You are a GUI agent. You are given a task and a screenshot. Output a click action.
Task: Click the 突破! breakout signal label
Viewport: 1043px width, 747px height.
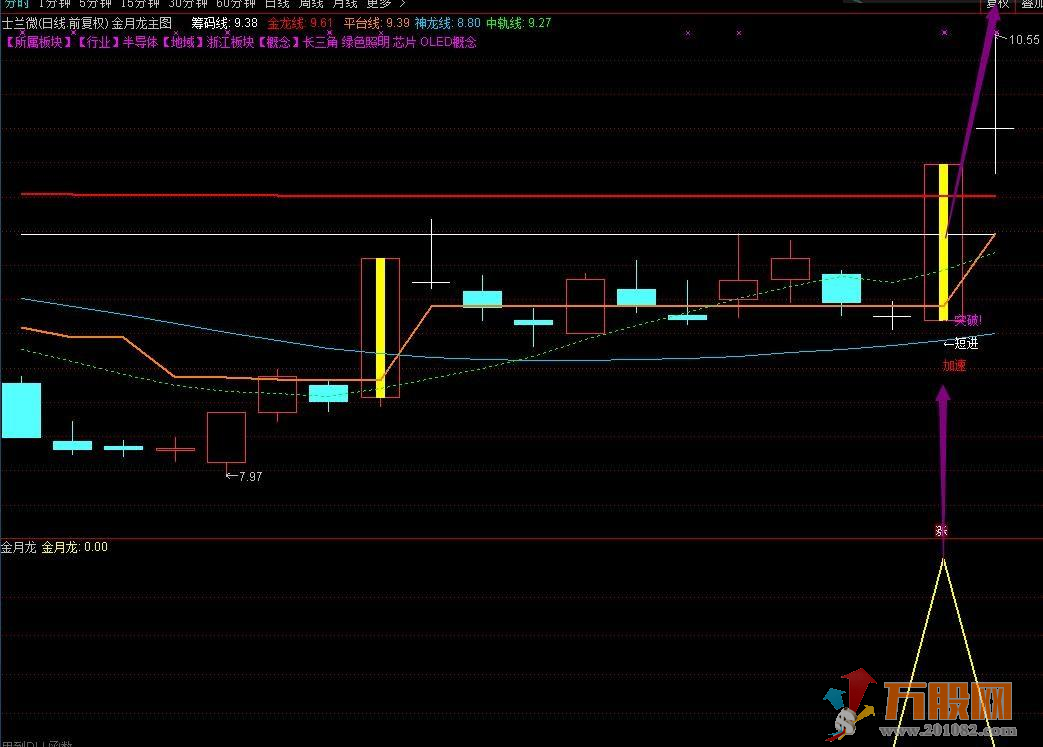click(967, 320)
